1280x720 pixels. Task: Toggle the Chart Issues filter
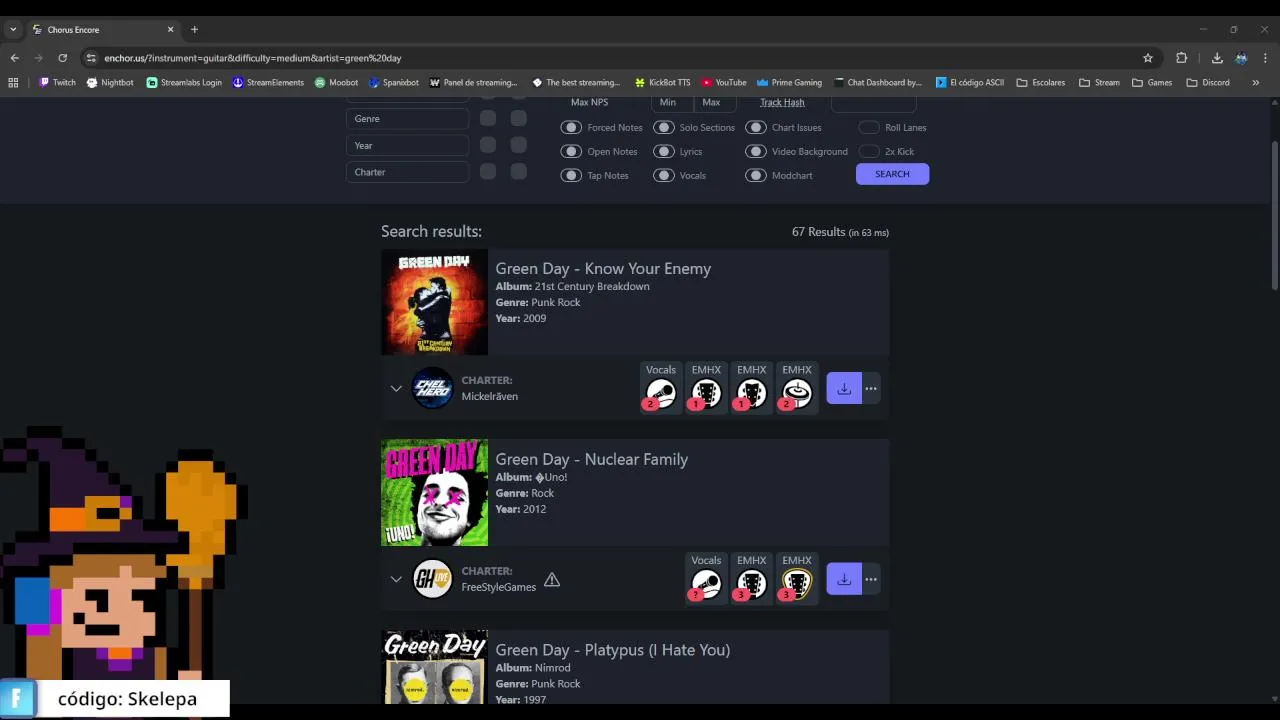point(756,128)
